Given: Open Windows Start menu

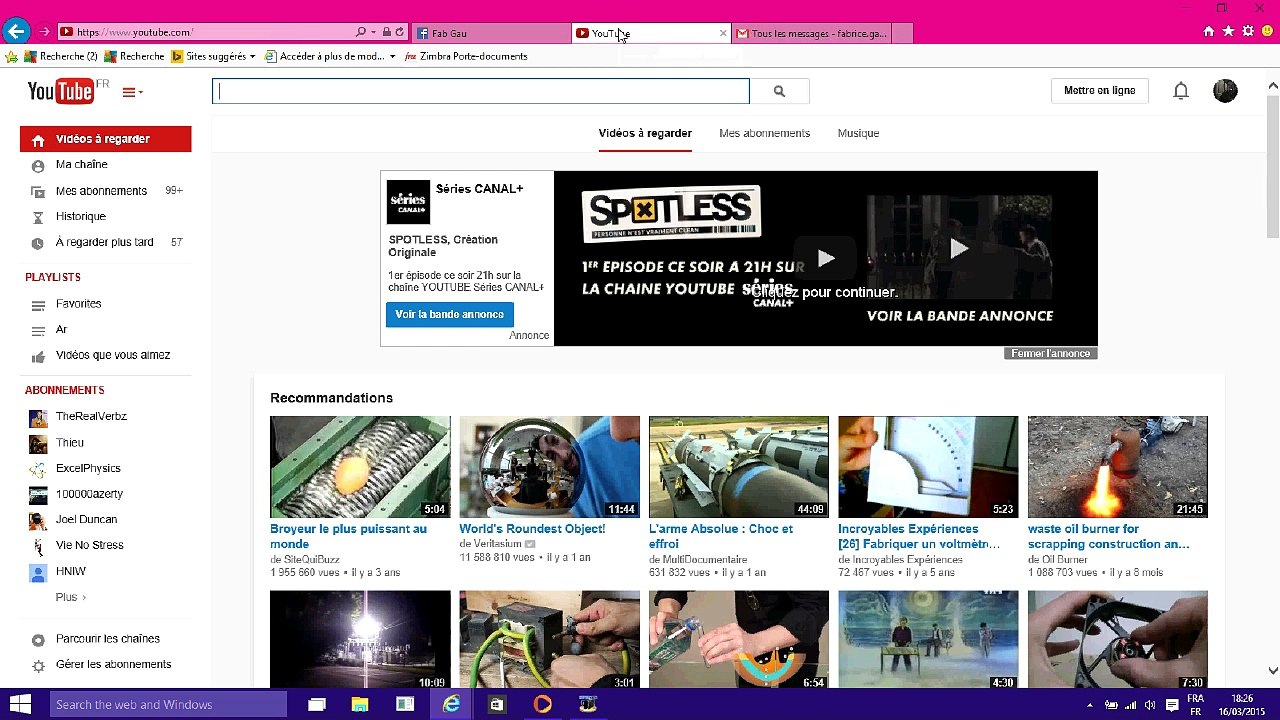Looking at the screenshot, I should tap(19, 704).
